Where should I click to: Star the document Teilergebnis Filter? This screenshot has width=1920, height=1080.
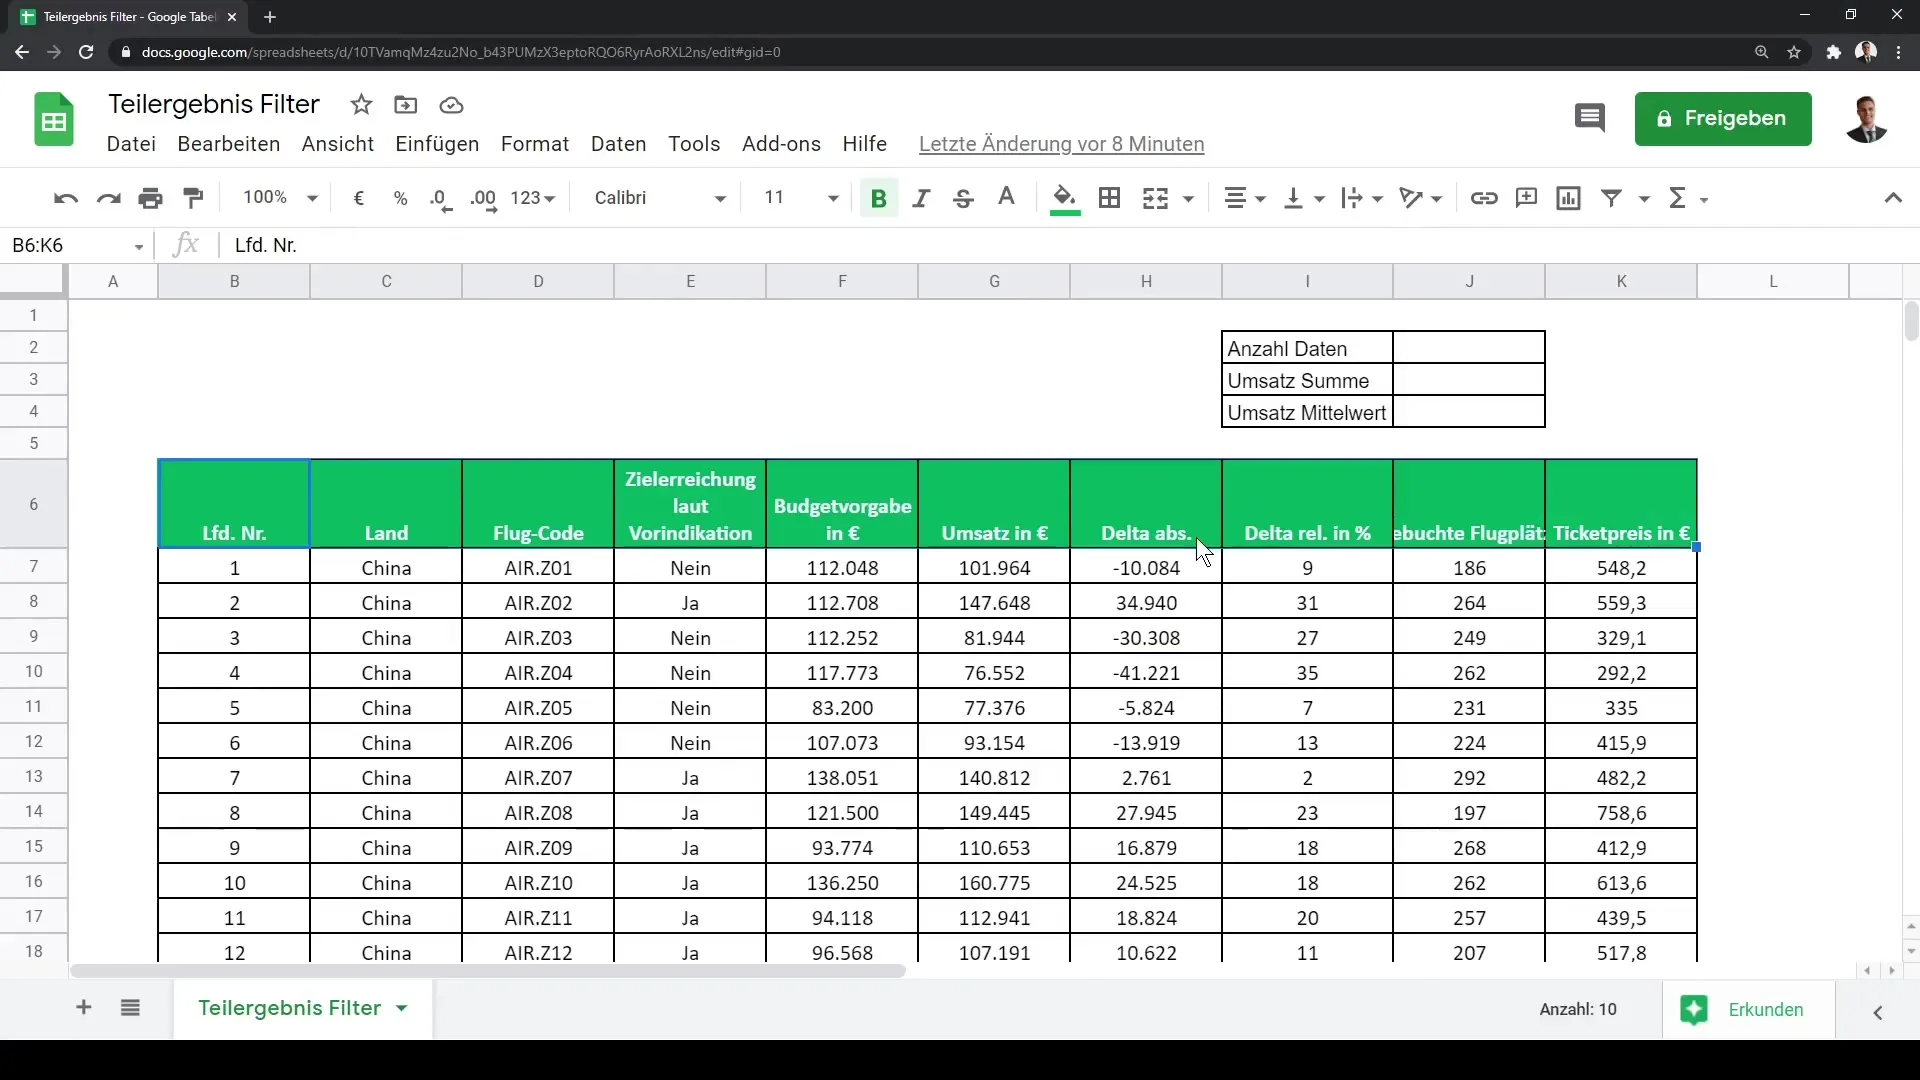point(361,105)
